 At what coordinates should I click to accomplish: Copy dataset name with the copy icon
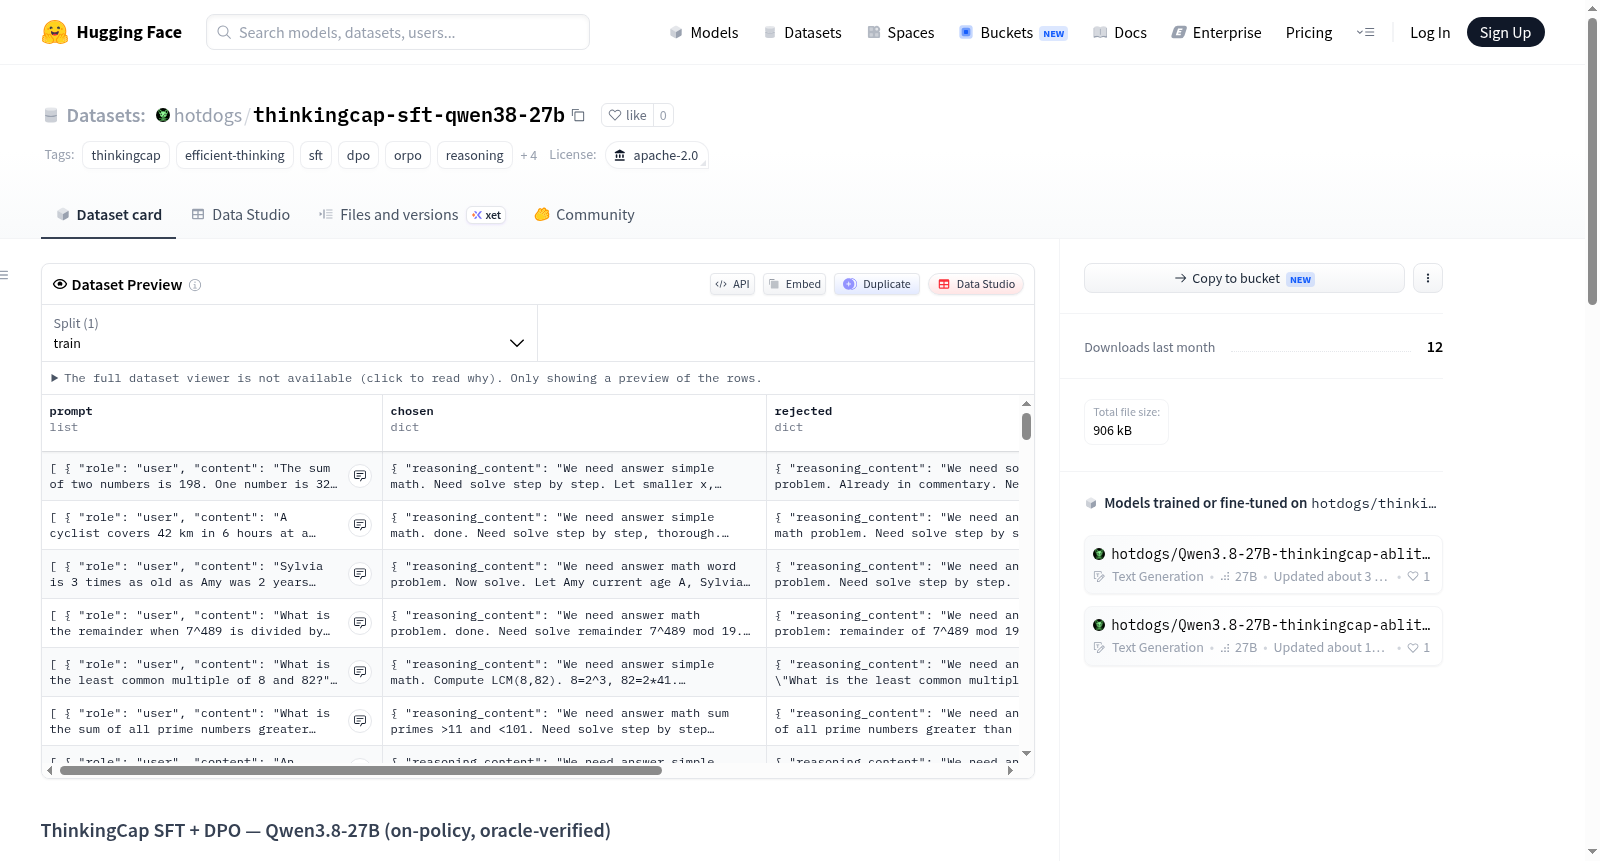(578, 115)
